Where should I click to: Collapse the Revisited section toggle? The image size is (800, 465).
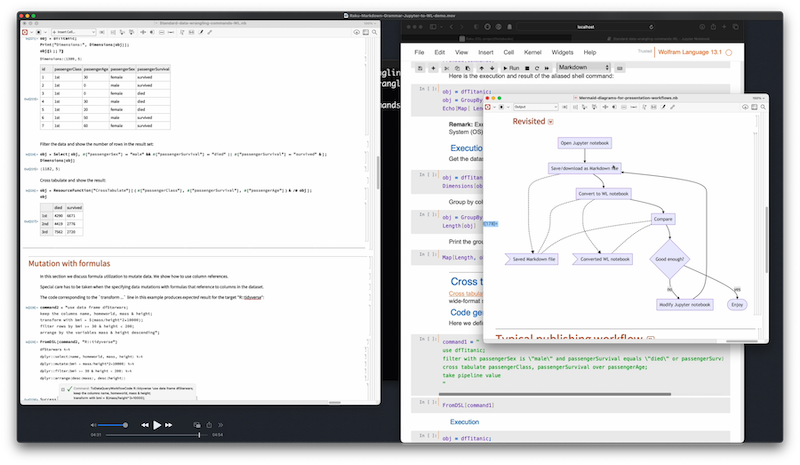point(551,121)
